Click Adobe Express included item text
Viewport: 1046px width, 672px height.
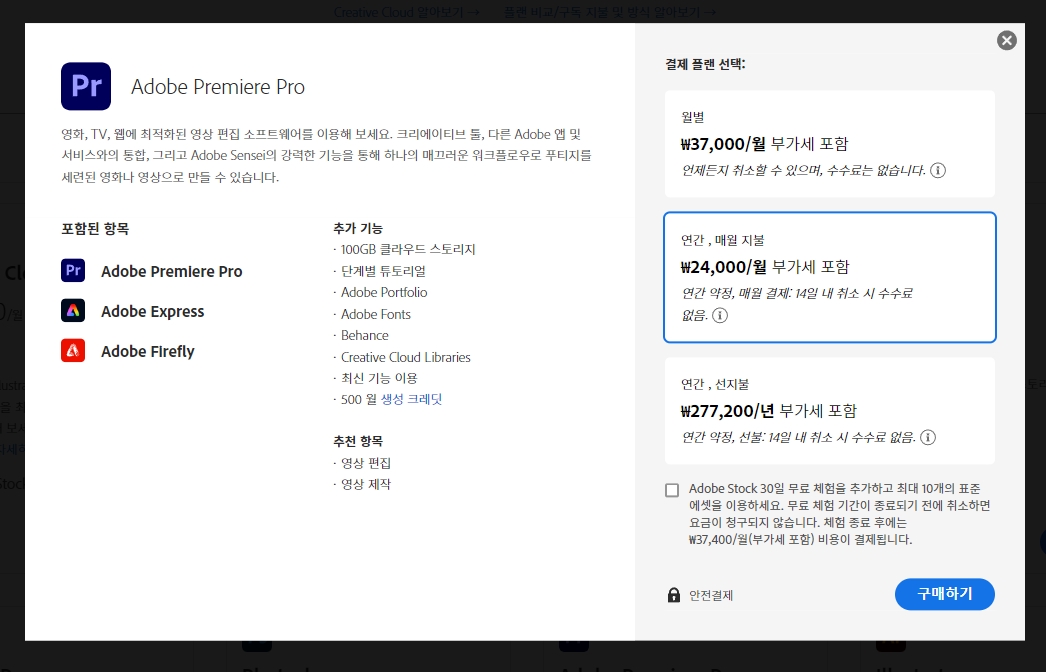[153, 312]
